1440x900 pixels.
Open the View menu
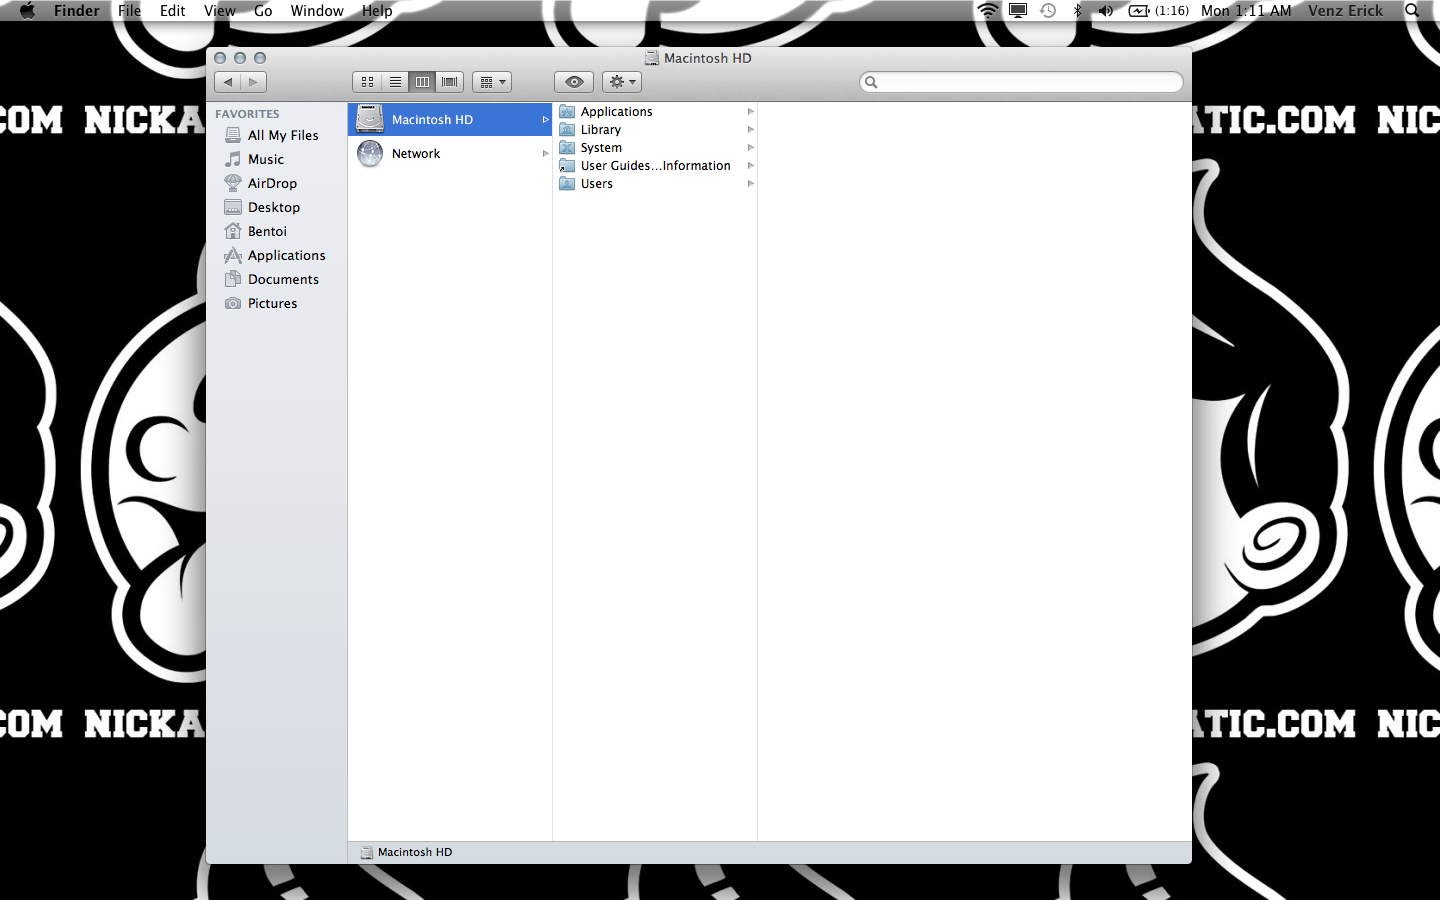tap(220, 11)
